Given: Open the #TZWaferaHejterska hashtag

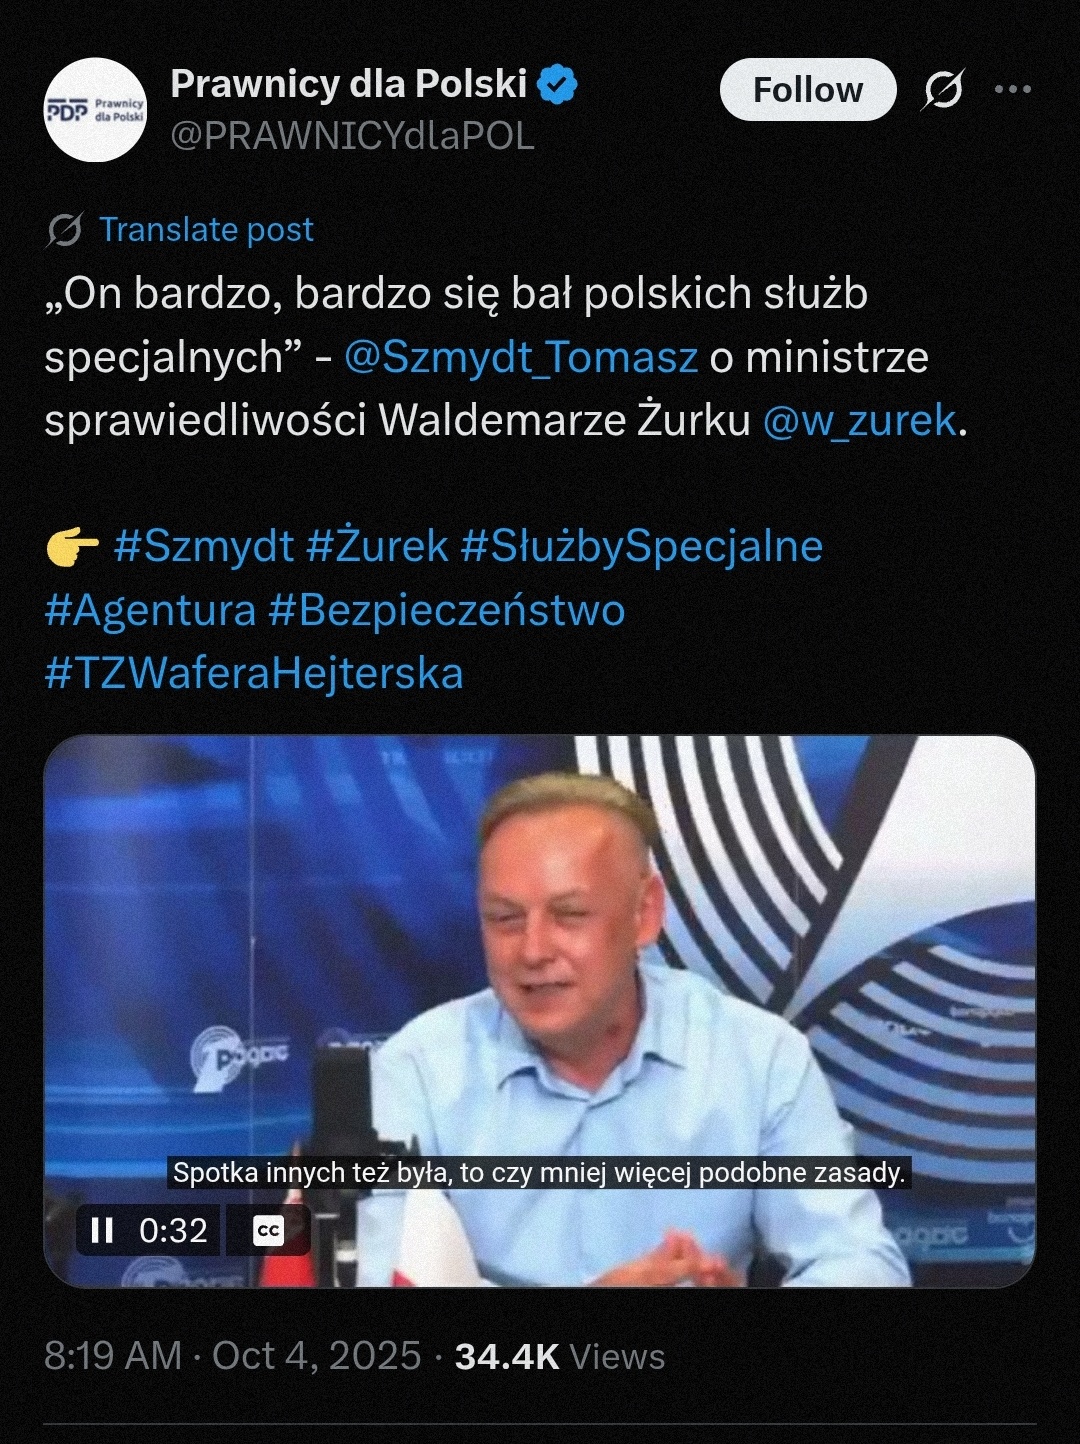Looking at the screenshot, I should (254, 673).
